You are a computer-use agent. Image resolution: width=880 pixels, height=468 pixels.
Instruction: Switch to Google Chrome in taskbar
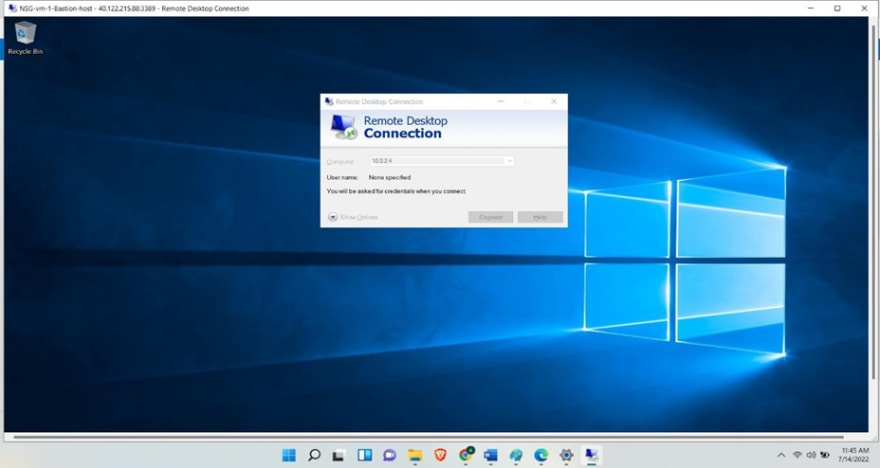[x=466, y=455]
